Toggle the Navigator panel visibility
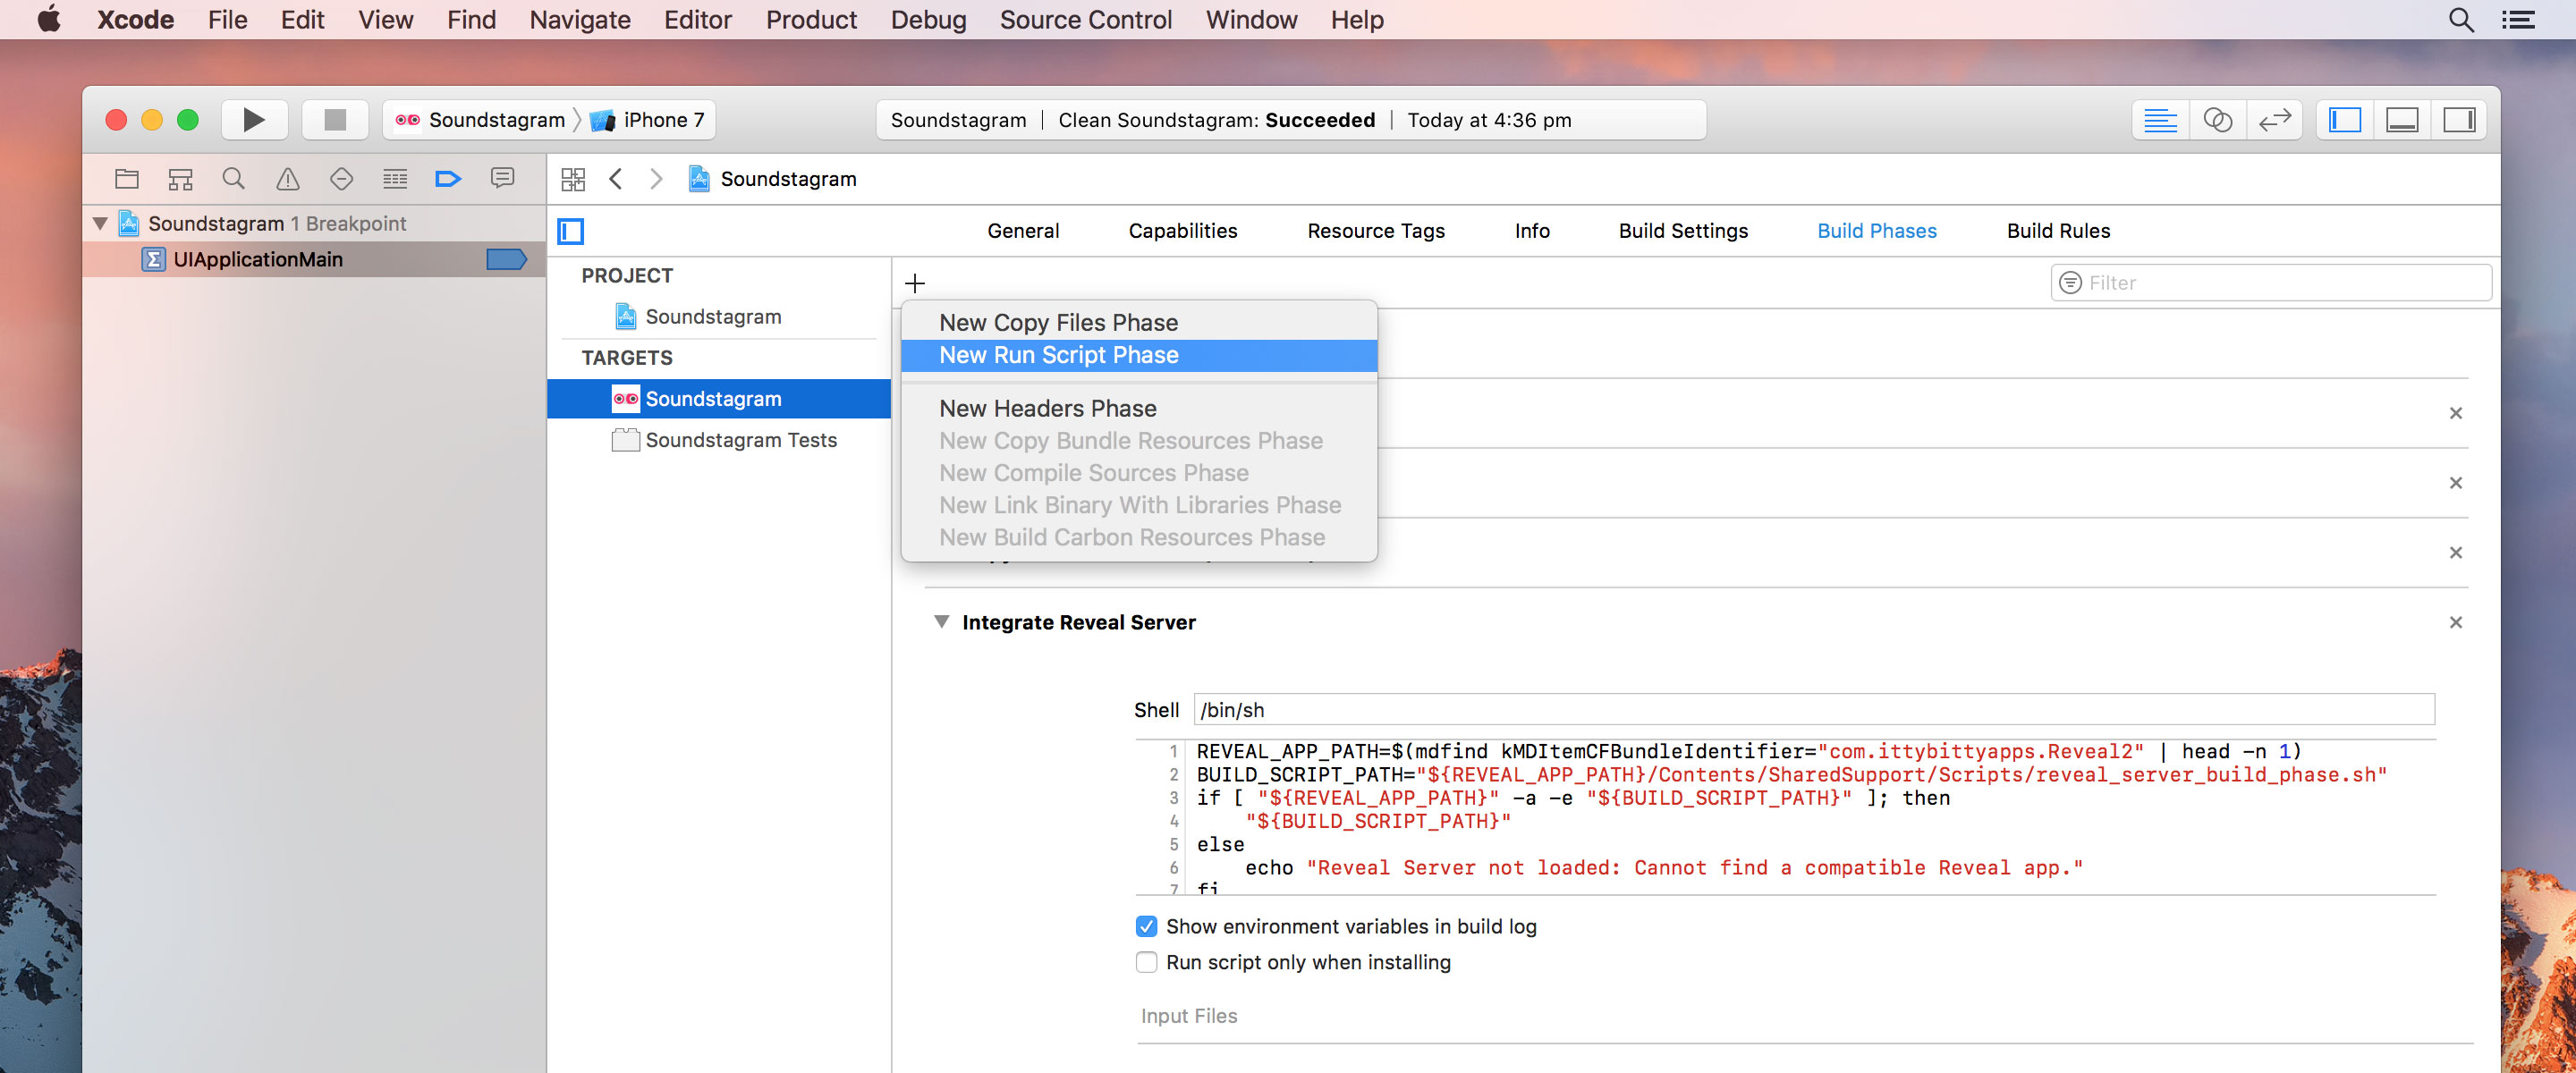This screenshot has width=2576, height=1073. (2345, 120)
